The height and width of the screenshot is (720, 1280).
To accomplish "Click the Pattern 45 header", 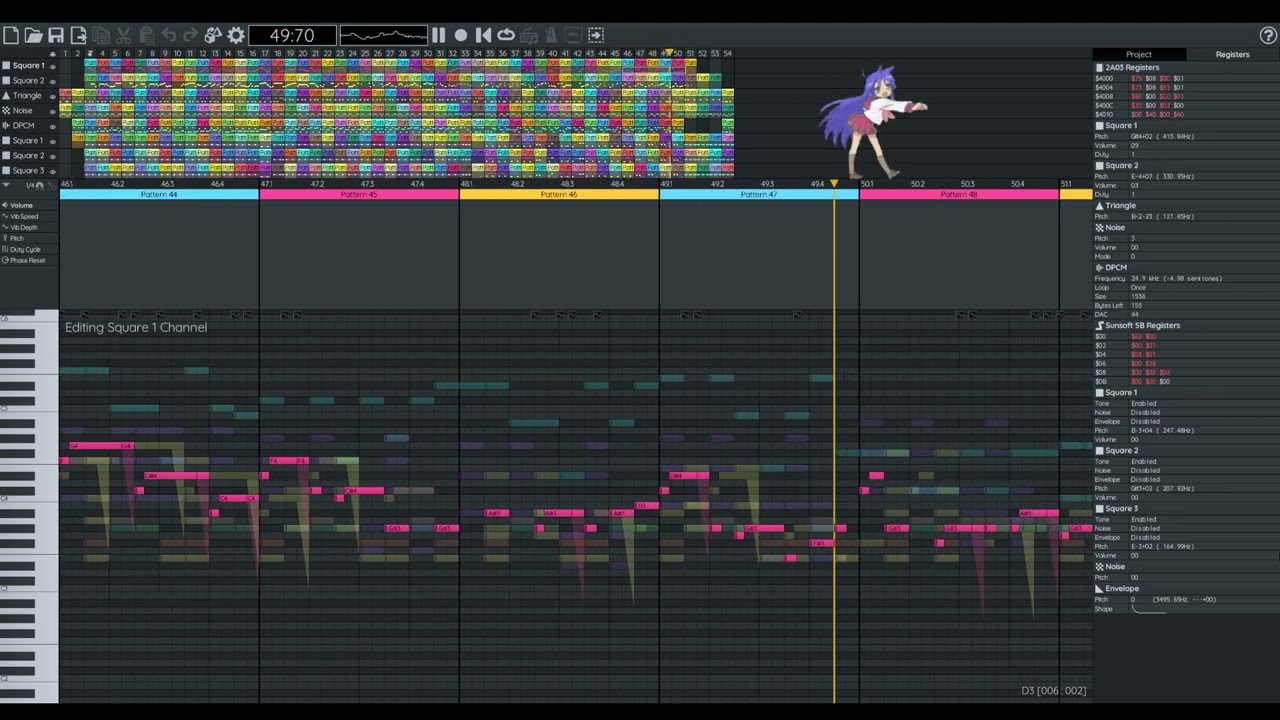I will [359, 195].
